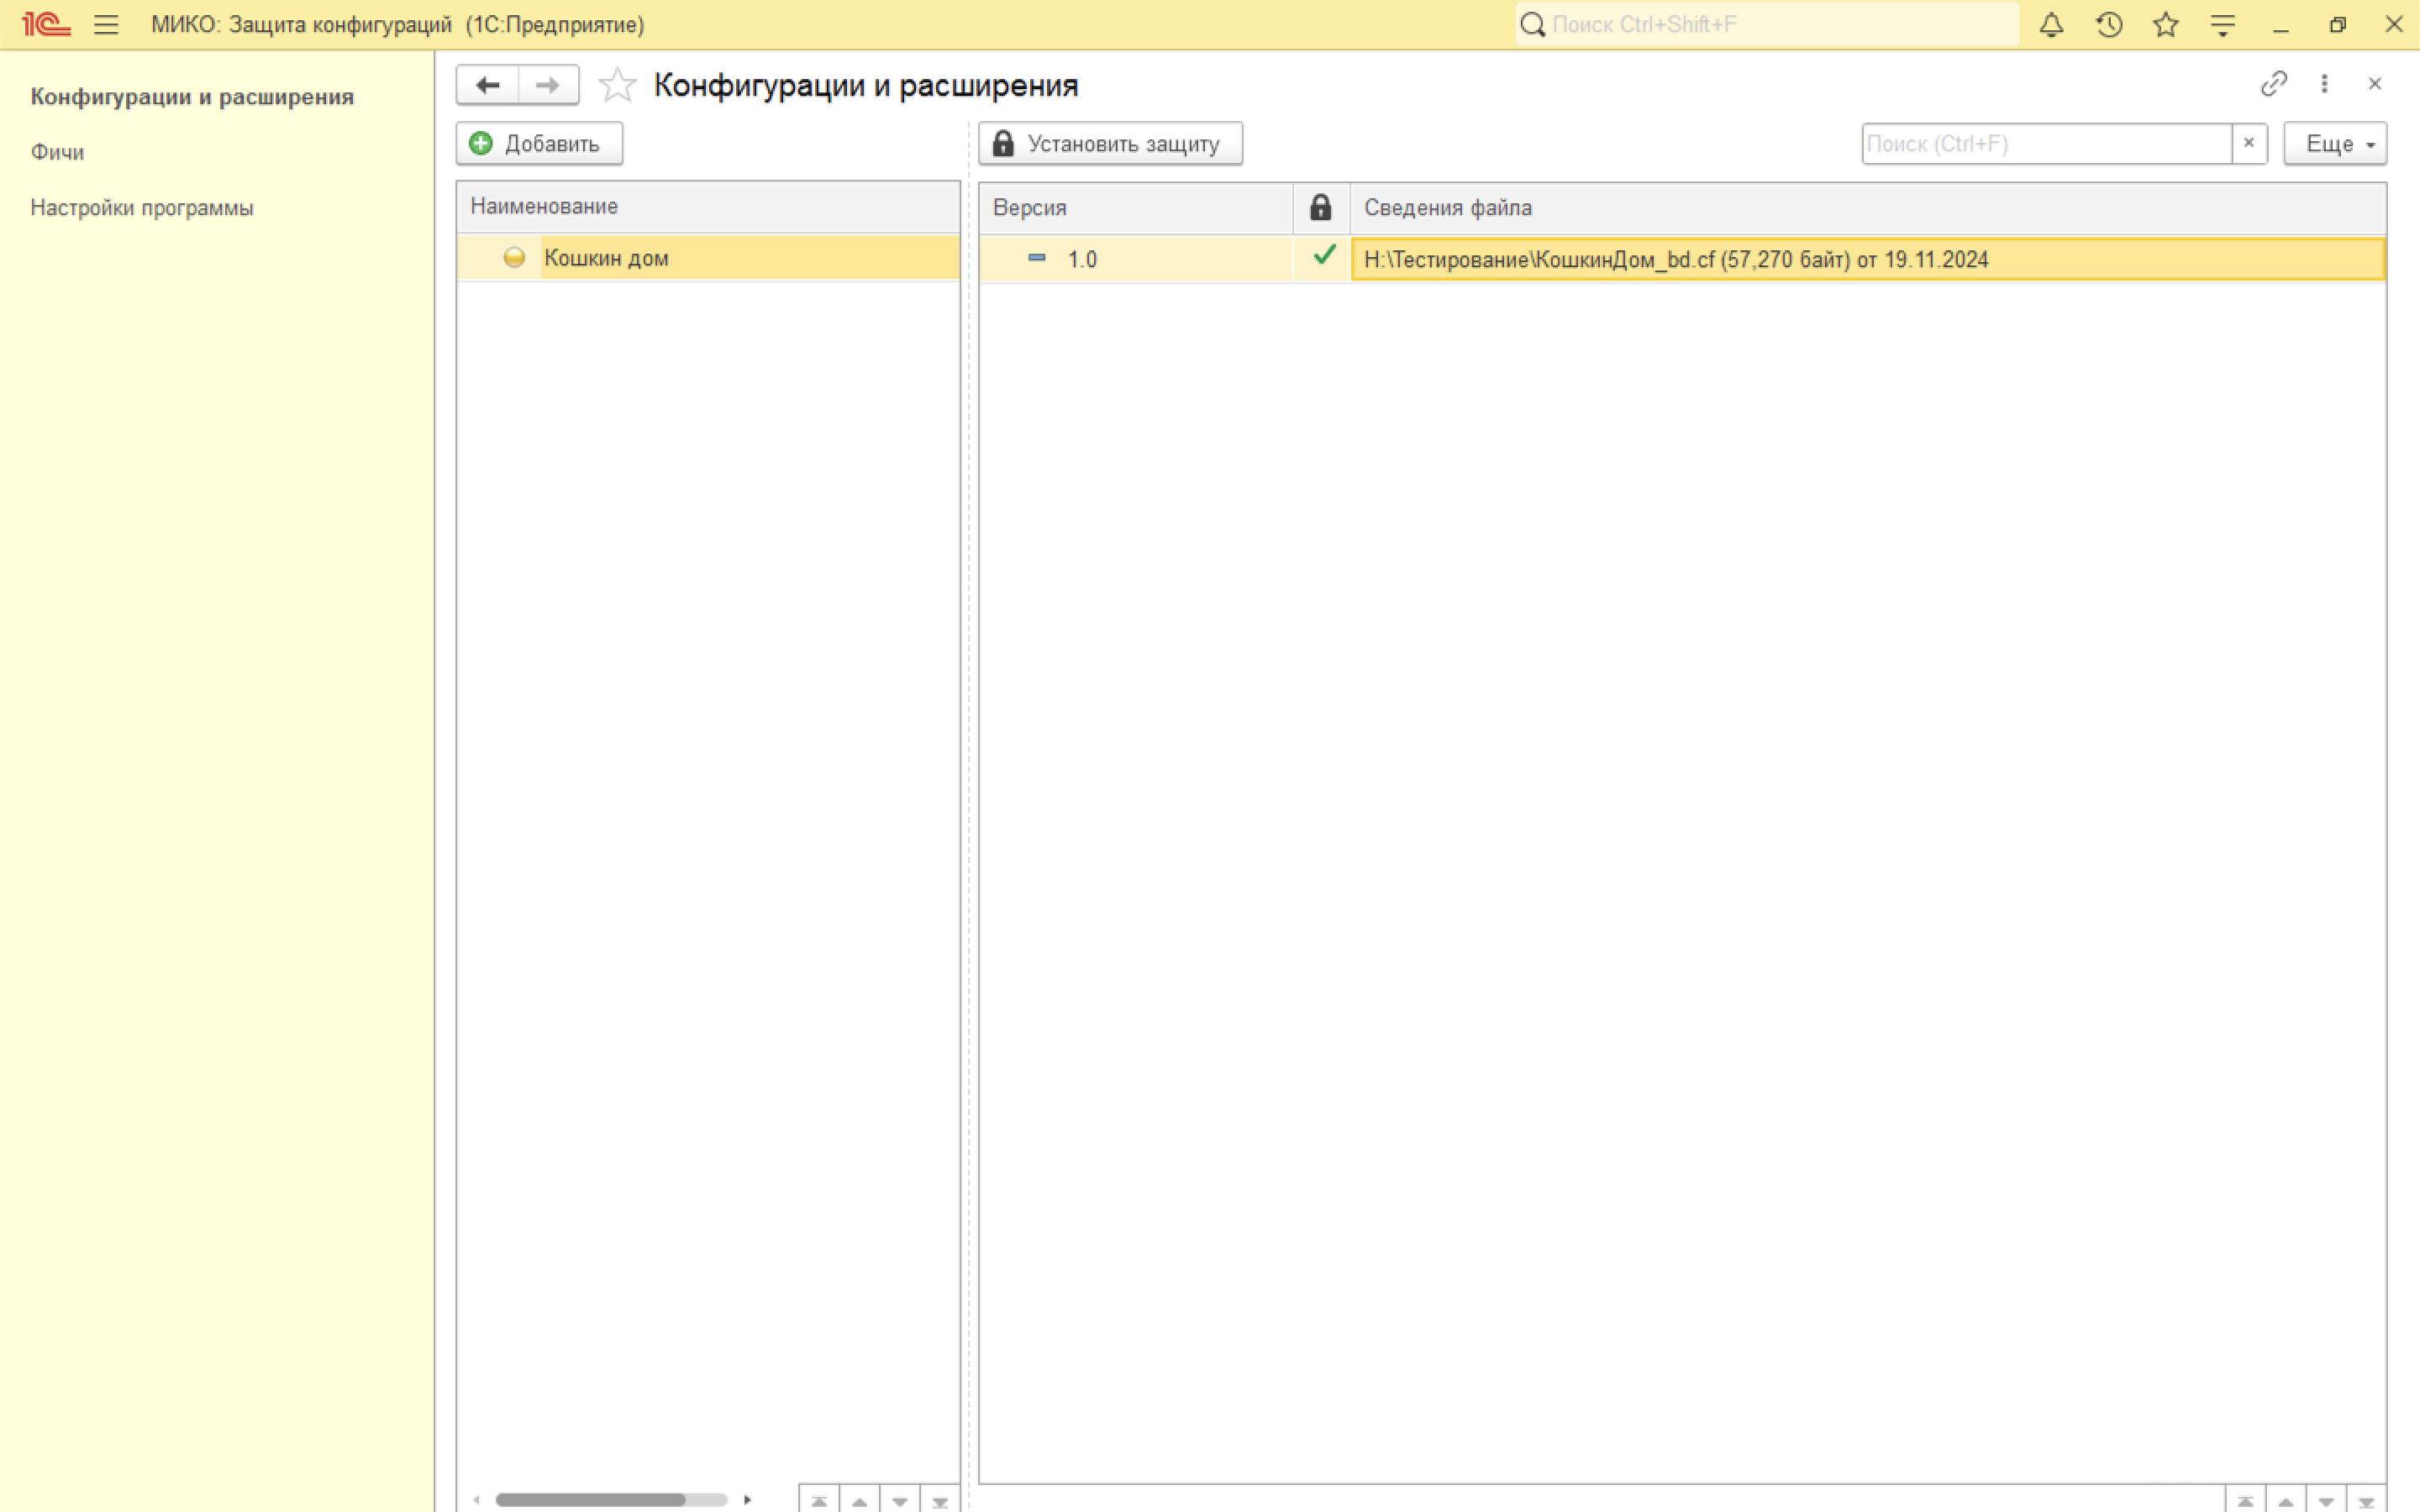Image resolution: width=2420 pixels, height=1512 pixels.
Task: Click the lock column header icon
Action: [x=1320, y=207]
